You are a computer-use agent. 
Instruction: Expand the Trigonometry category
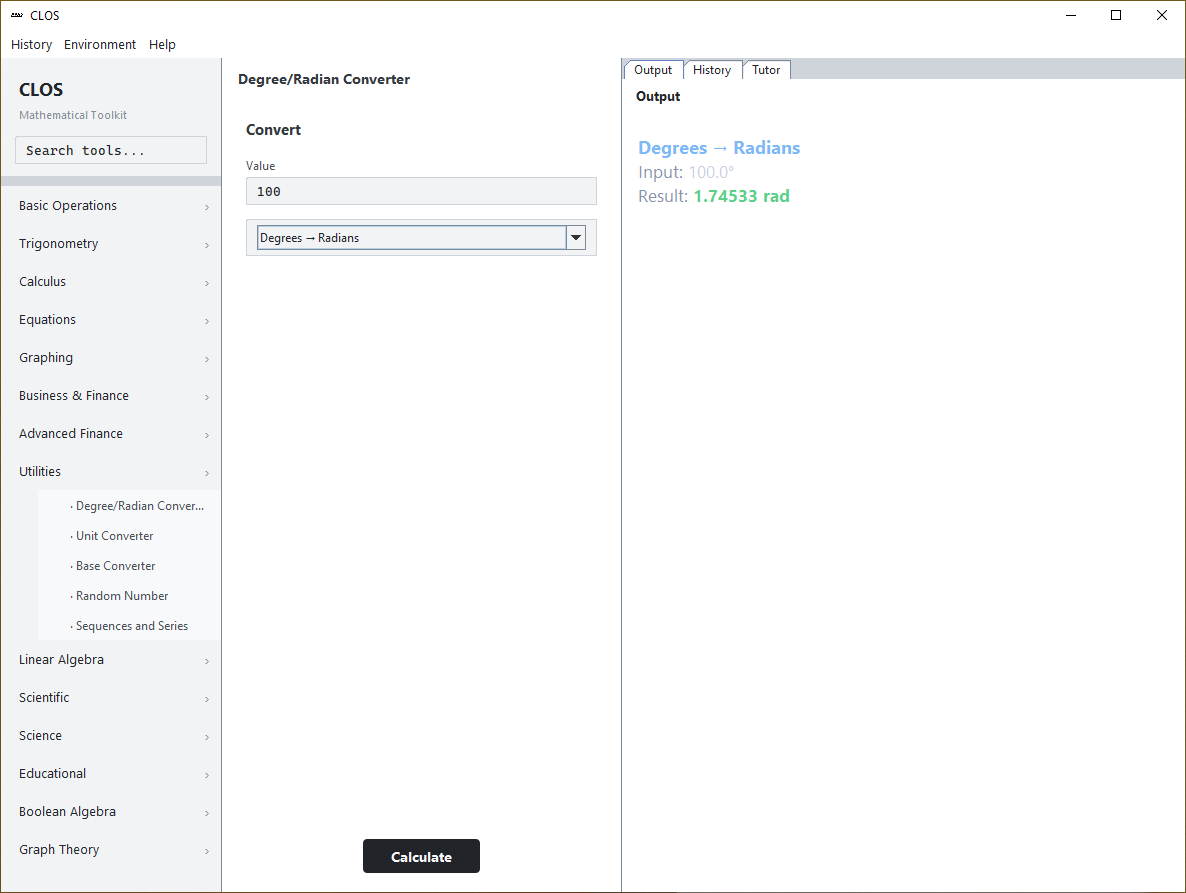point(111,243)
